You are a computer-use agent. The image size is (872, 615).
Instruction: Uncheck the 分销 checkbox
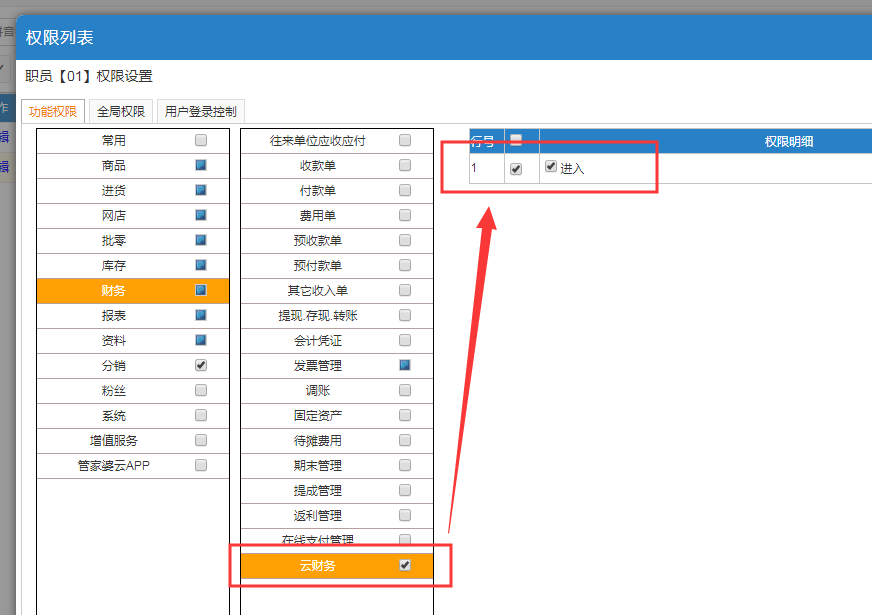pyautogui.click(x=201, y=365)
